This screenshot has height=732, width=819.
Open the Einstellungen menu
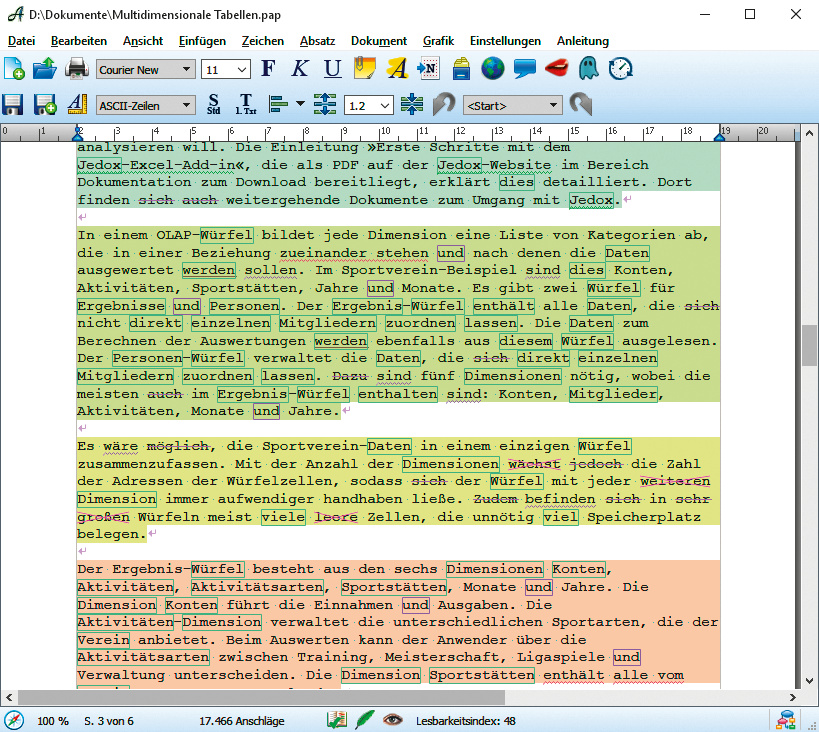click(505, 41)
